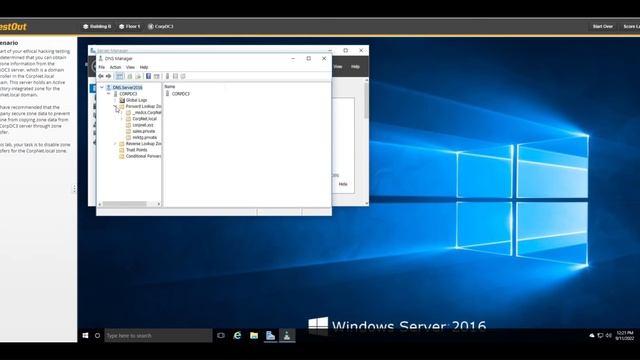Select the corpnet.xyz zone
The height and width of the screenshot is (360, 640).
tap(143, 125)
